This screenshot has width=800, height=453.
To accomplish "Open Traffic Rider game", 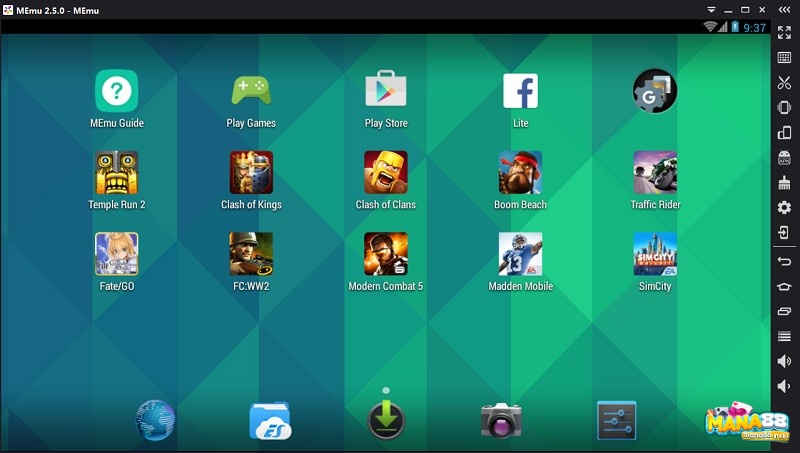I will pos(655,172).
